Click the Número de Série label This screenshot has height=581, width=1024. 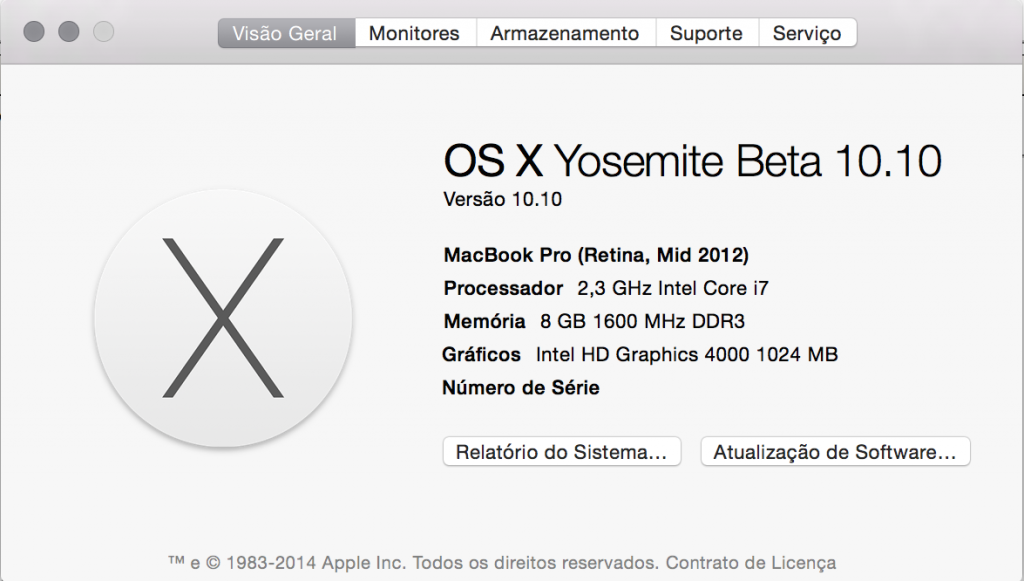tap(520, 388)
